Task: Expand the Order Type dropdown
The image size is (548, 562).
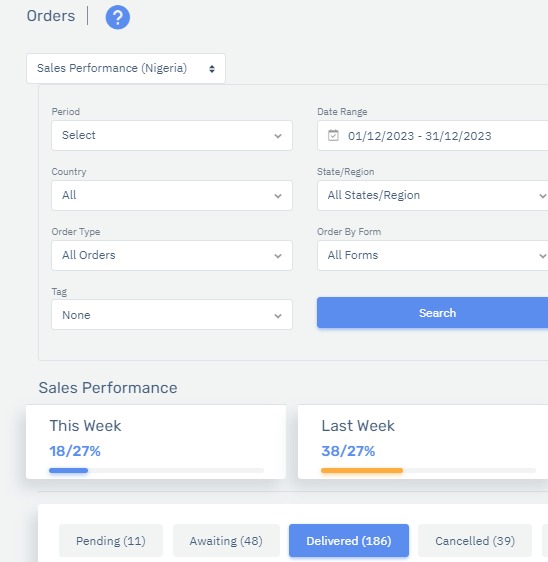Action: 172,255
